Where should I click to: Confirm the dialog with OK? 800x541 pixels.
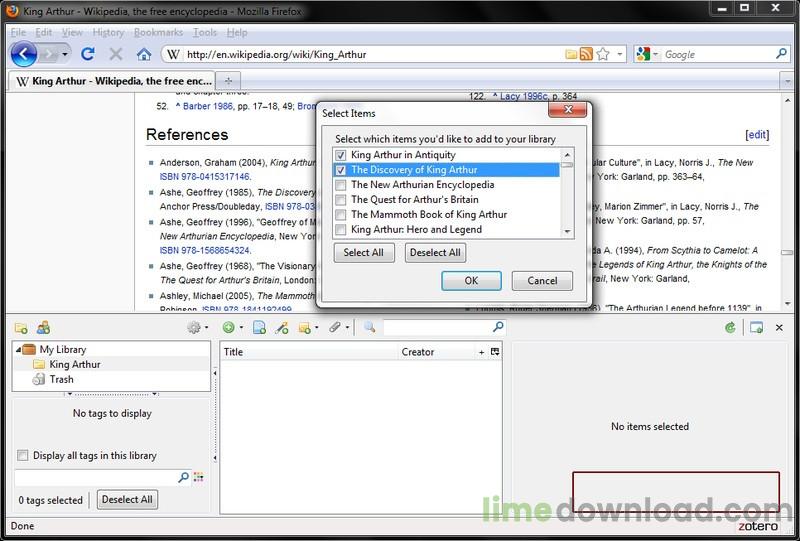pyautogui.click(x=471, y=281)
